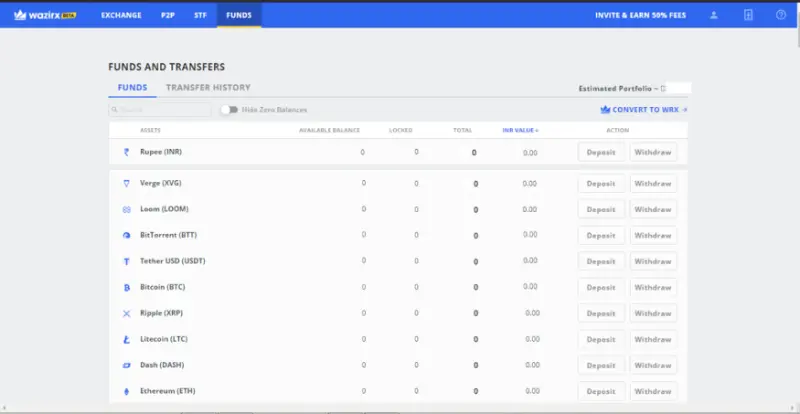The image size is (800, 414).
Task: Select the Ethereum (ETH) asset name
Action: [x=167, y=391]
